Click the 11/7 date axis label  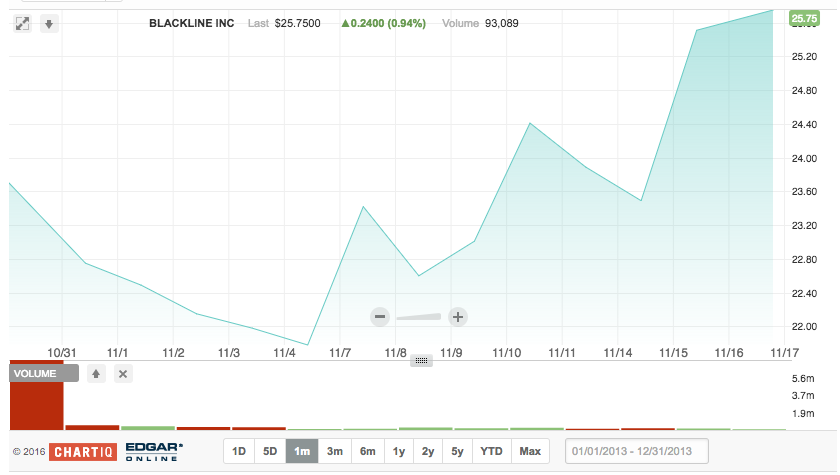pos(340,353)
